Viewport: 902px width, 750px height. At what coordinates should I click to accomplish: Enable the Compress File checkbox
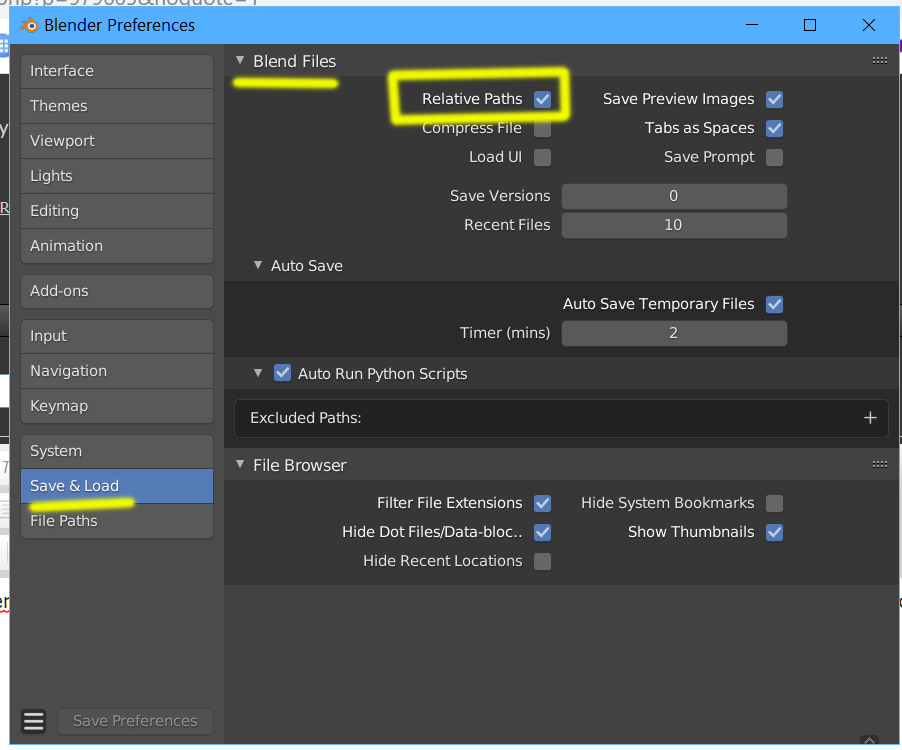click(542, 128)
